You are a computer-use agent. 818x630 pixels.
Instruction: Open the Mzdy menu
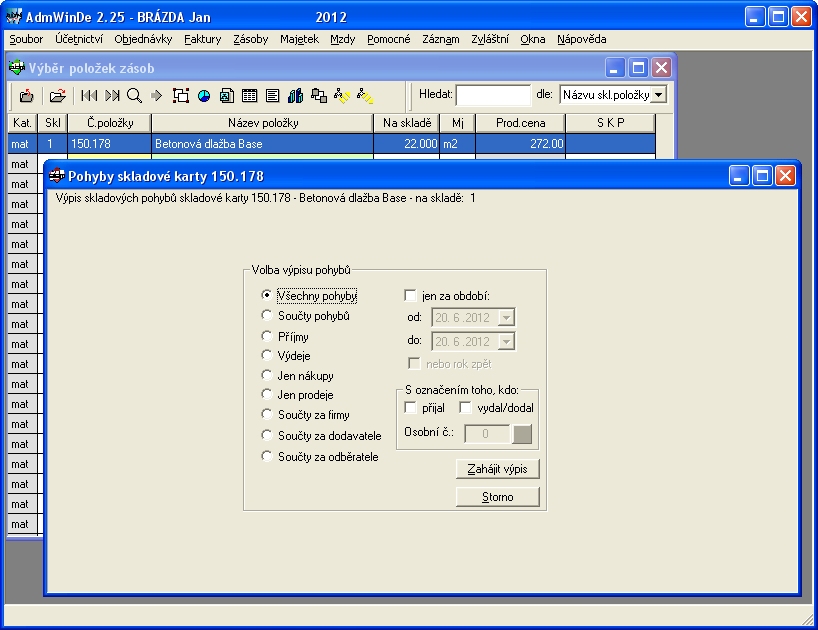[x=342, y=39]
